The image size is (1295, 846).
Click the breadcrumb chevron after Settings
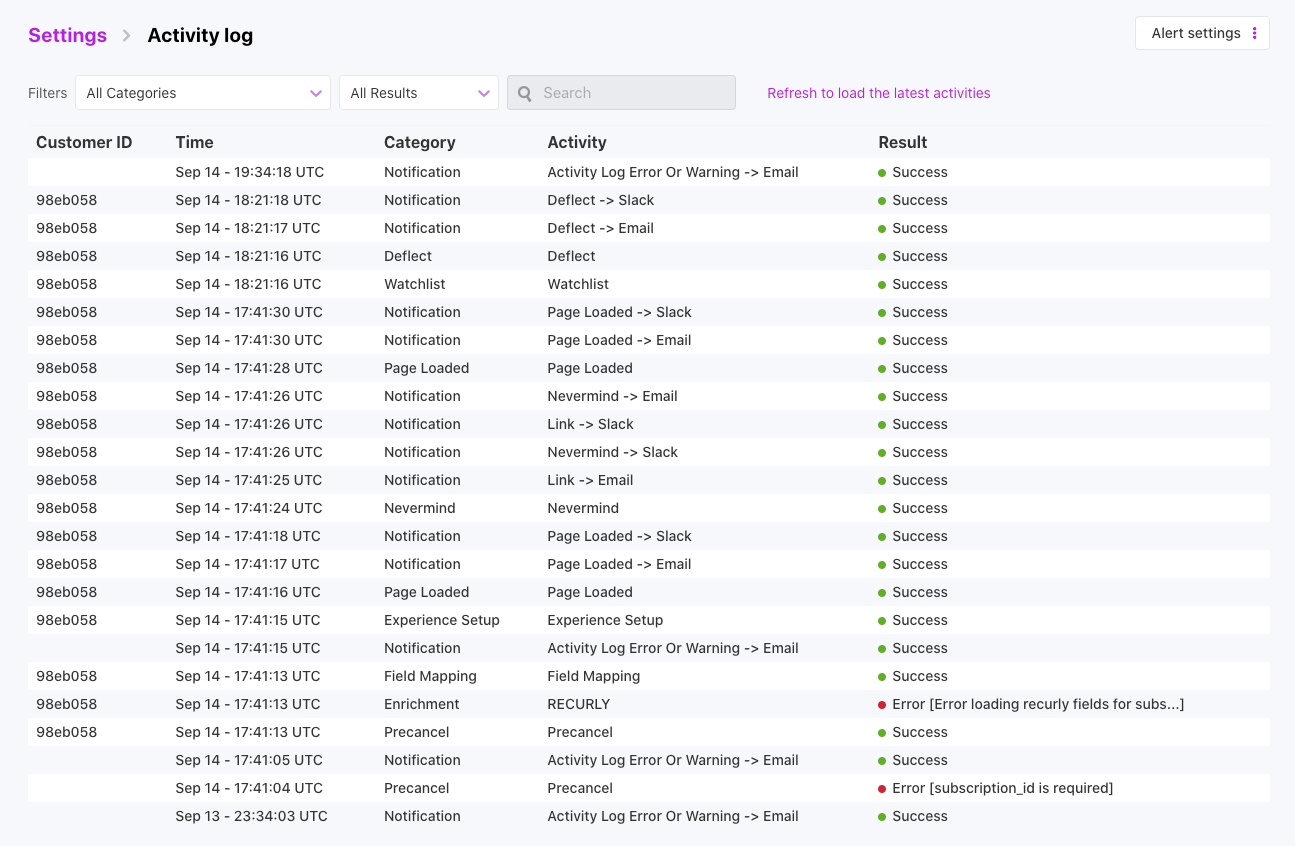pyautogui.click(x=126, y=34)
